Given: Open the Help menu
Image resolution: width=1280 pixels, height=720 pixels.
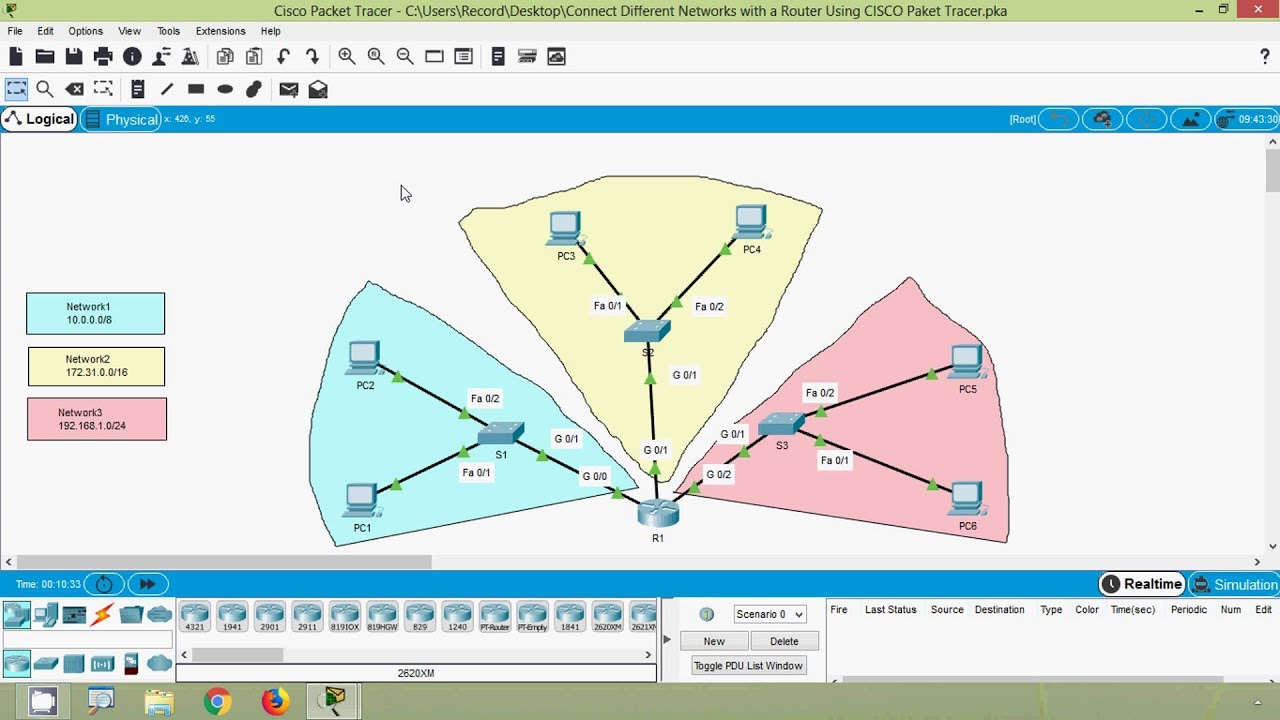Looking at the screenshot, I should 270,31.
